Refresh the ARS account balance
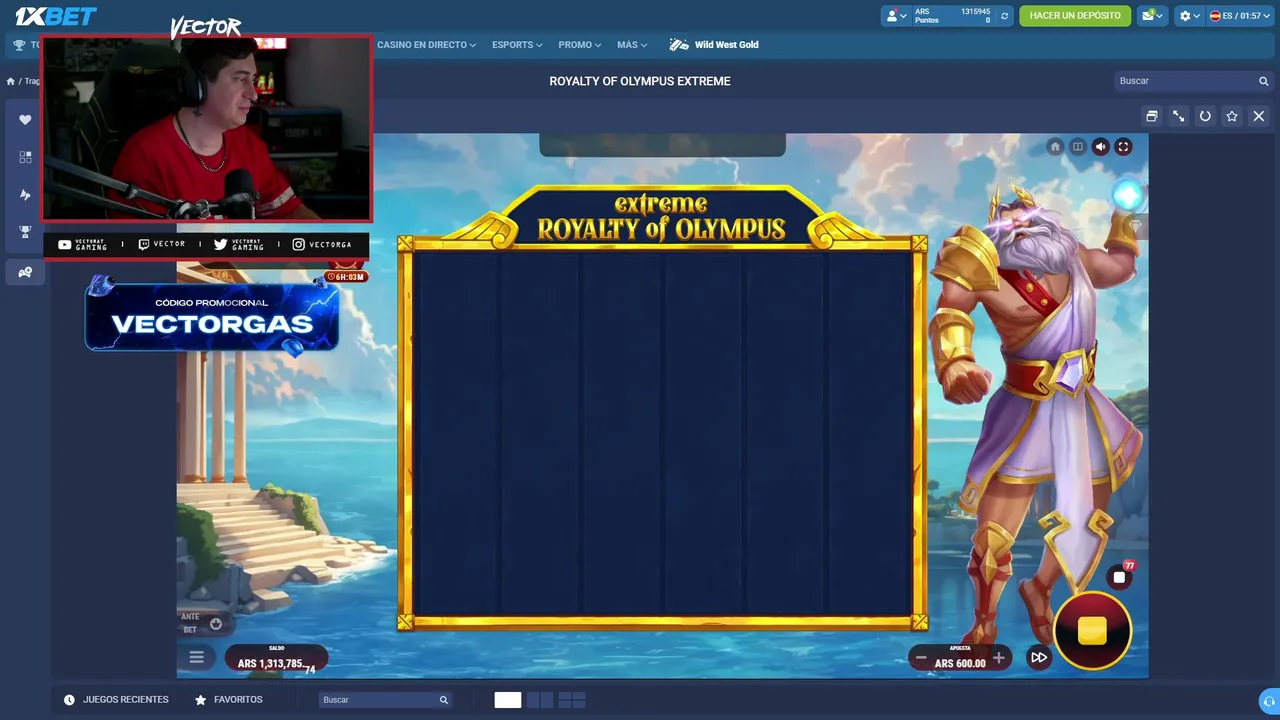The image size is (1280, 720). tap(1004, 16)
